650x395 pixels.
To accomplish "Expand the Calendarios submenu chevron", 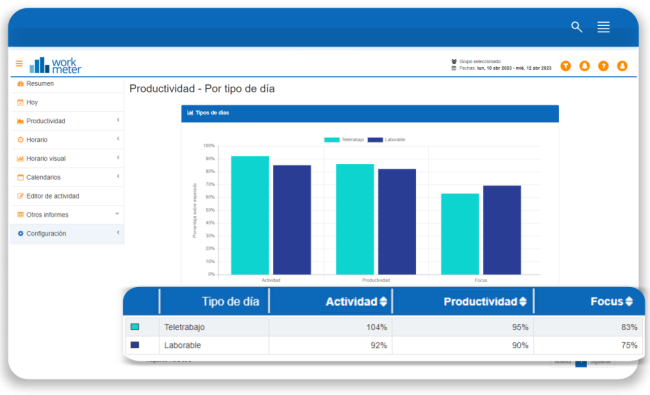I will tap(118, 176).
